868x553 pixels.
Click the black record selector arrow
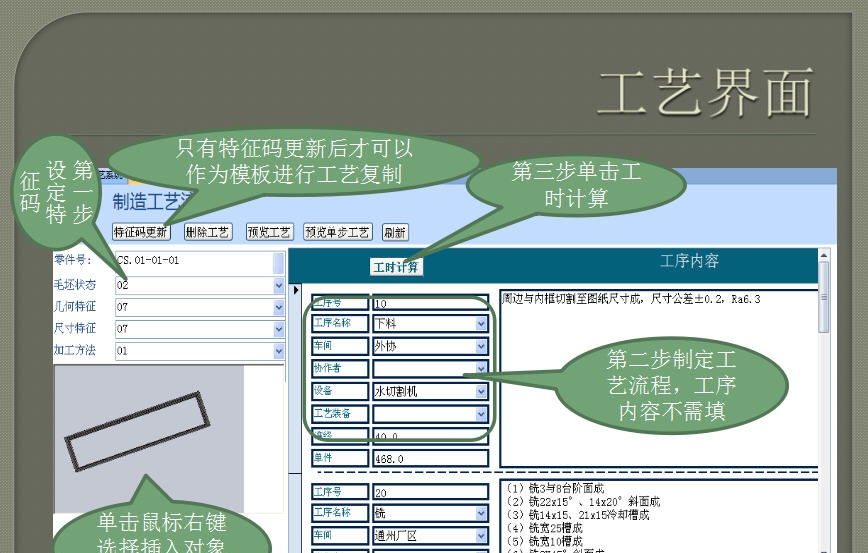[x=296, y=290]
